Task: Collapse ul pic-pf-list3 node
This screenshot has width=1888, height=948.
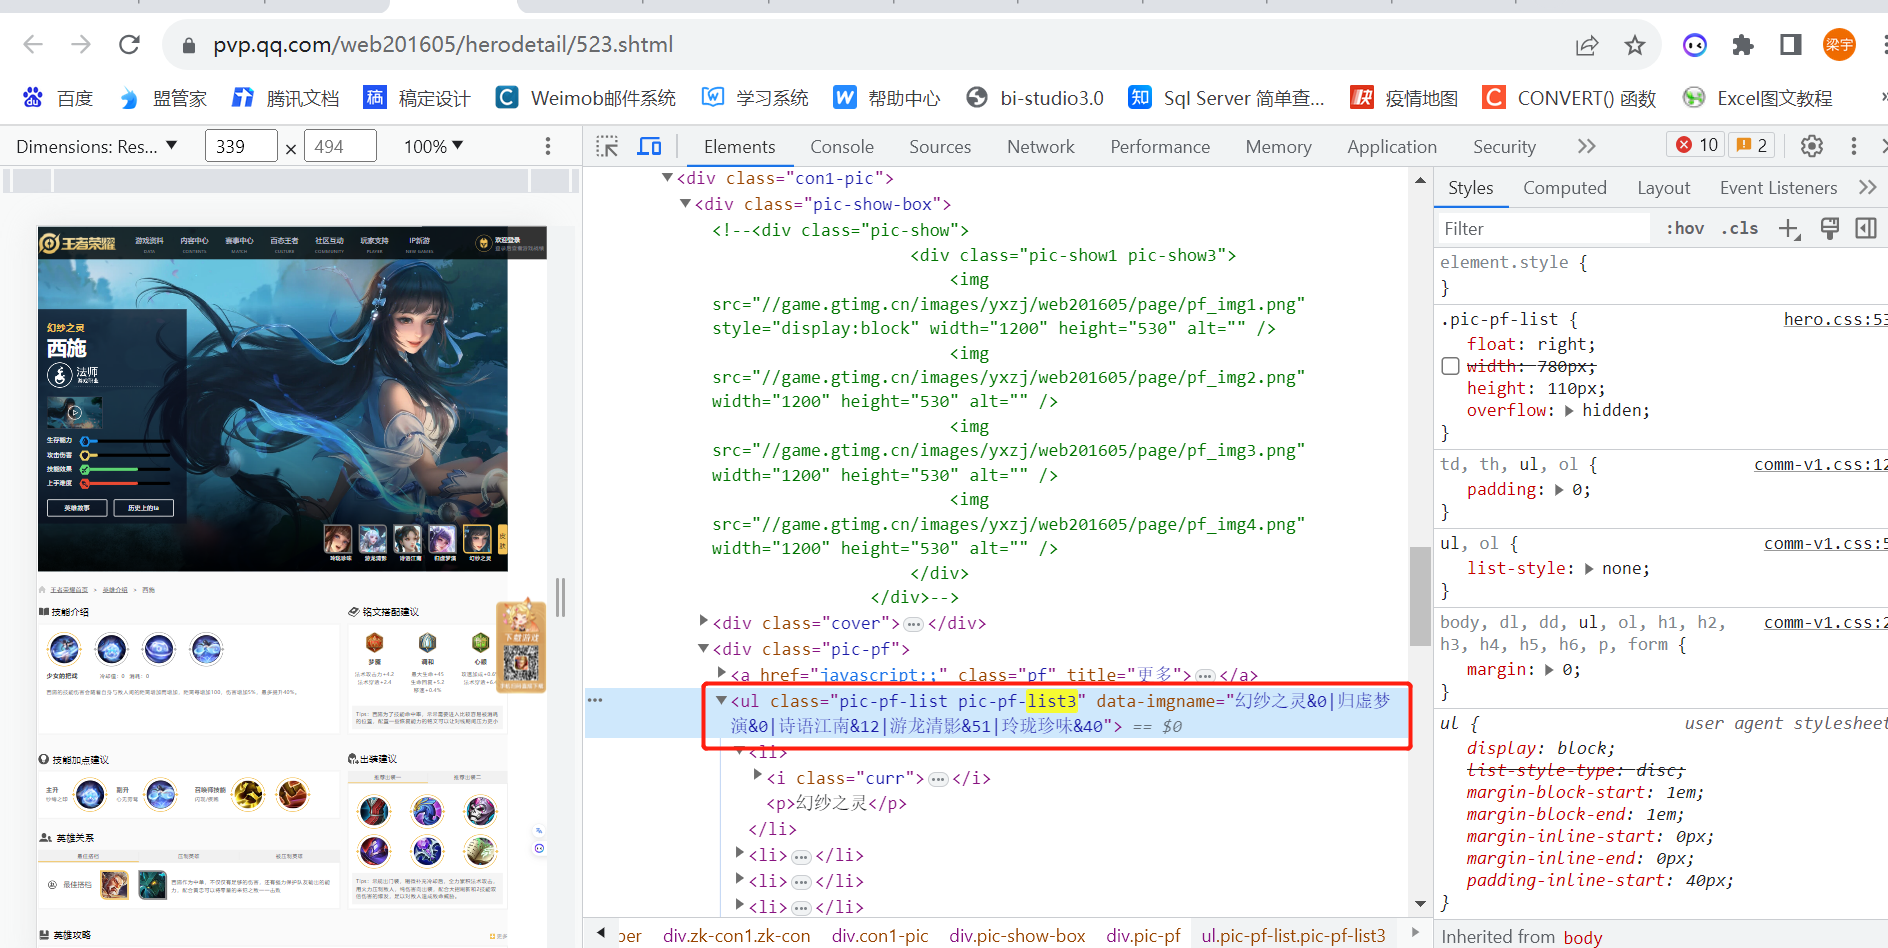Action: (721, 700)
